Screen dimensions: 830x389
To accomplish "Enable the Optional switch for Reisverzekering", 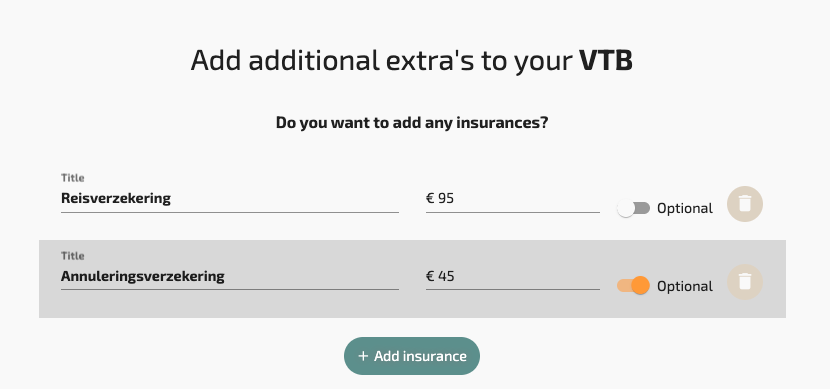I will (x=633, y=209).
